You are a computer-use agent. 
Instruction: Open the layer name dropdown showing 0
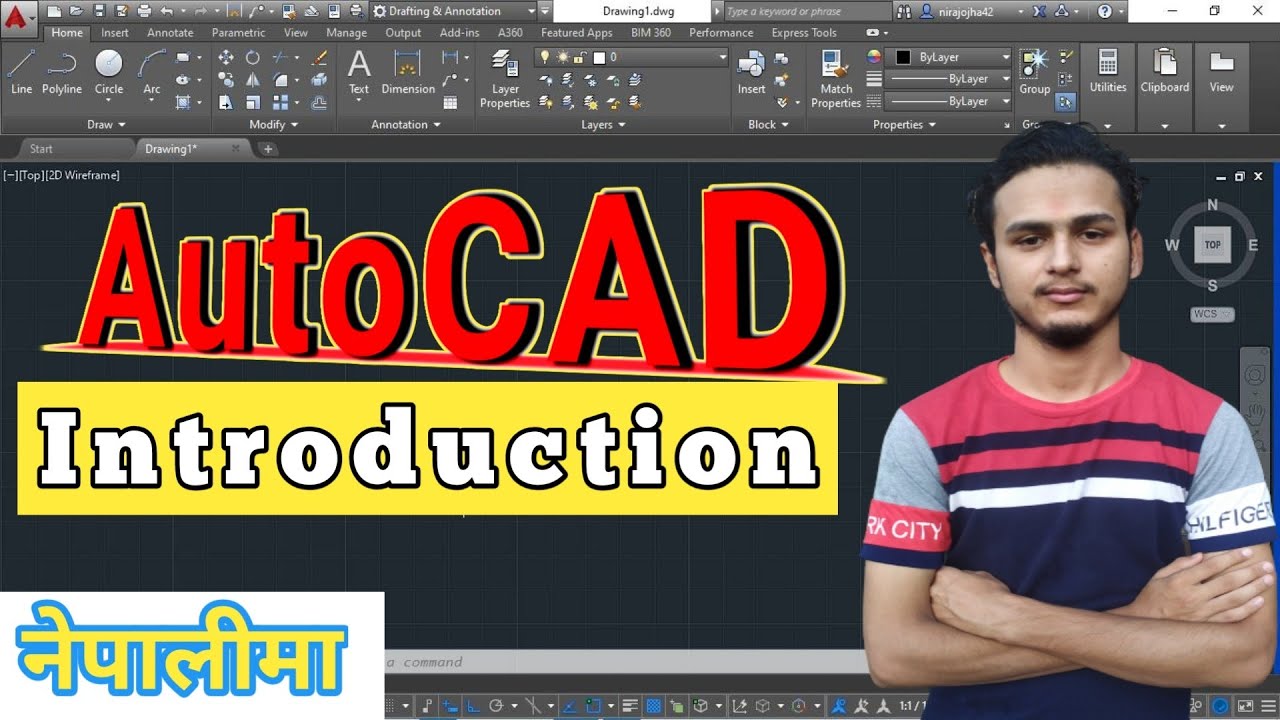tap(632, 57)
